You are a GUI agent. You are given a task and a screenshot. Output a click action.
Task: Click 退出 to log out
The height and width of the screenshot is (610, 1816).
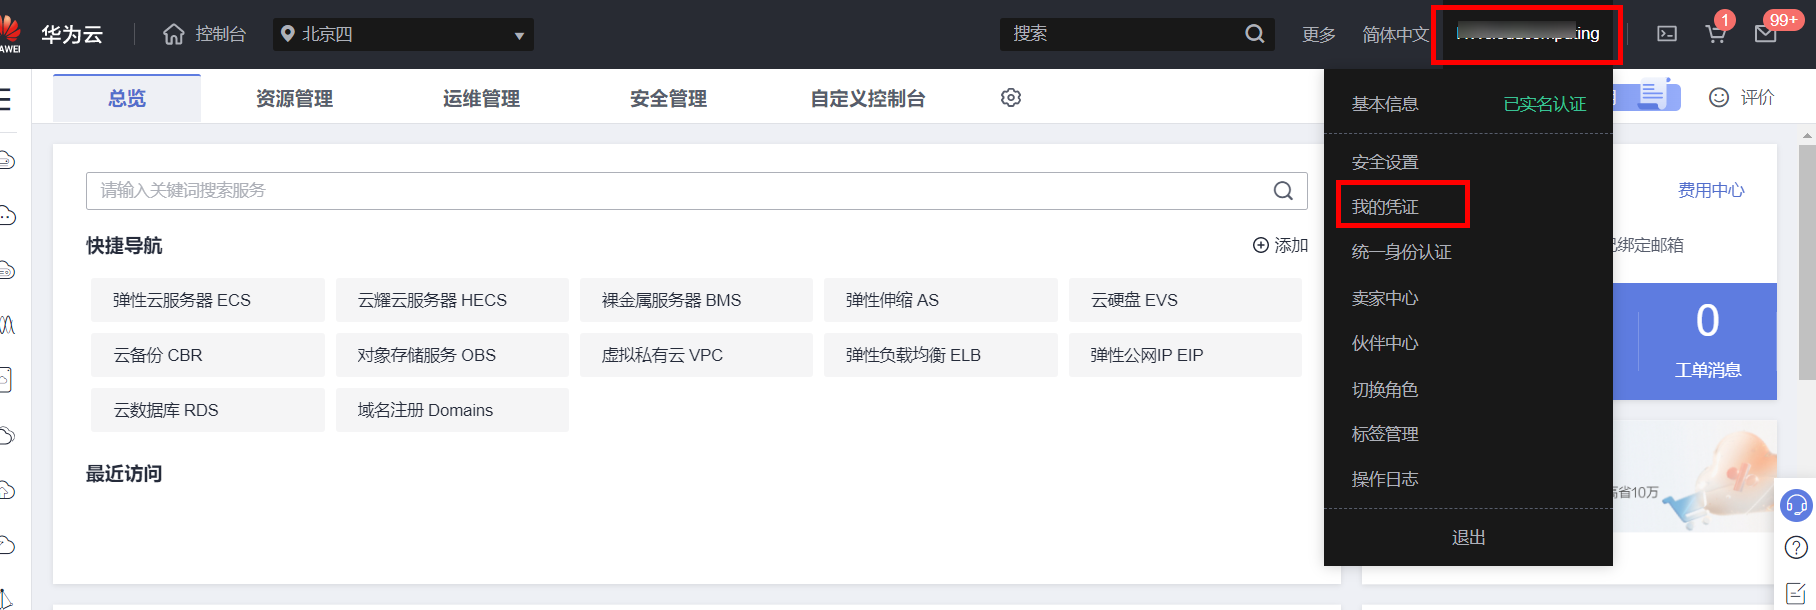coord(1468,538)
